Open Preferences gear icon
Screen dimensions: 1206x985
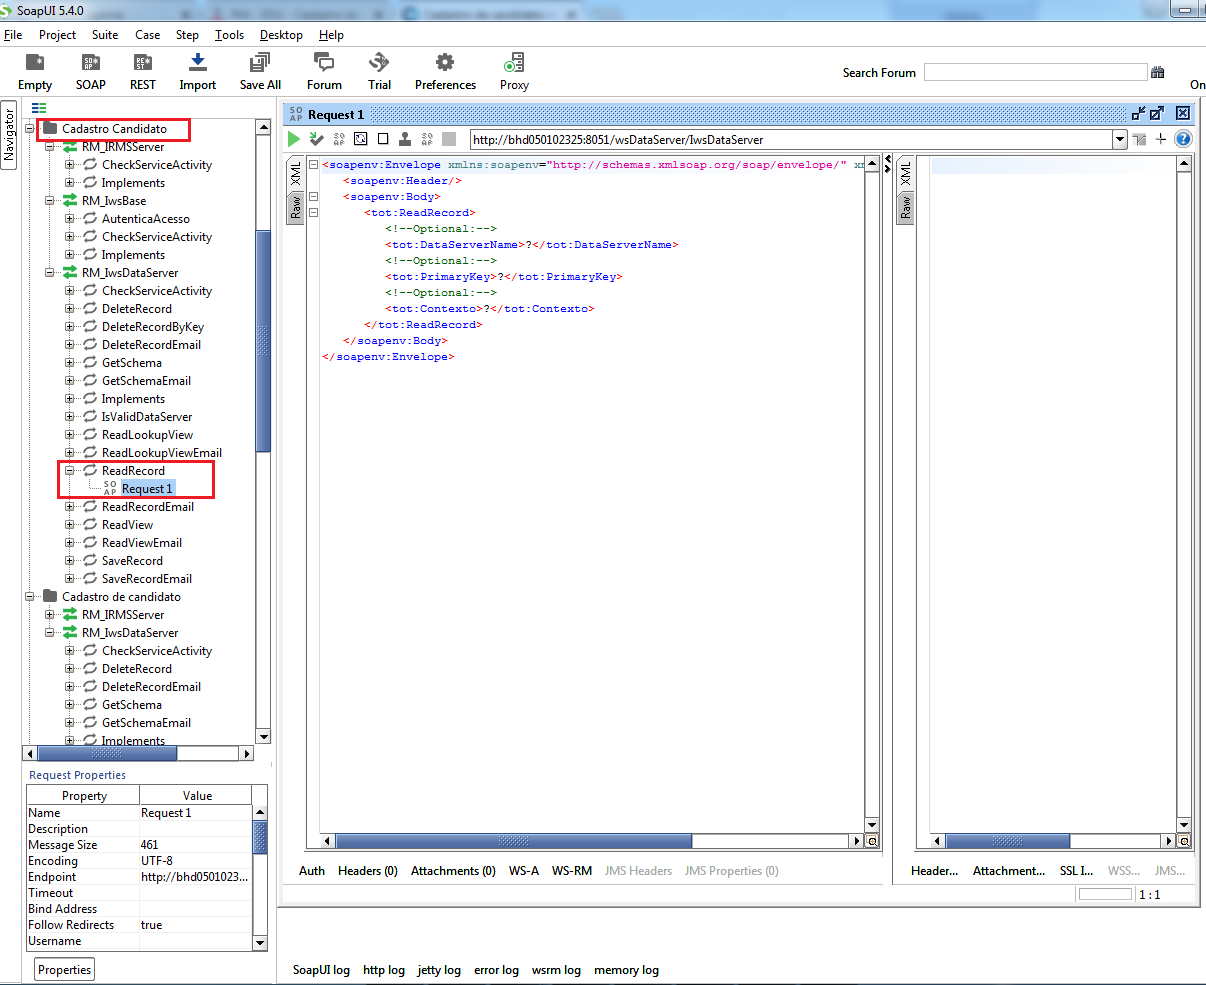[x=445, y=62]
